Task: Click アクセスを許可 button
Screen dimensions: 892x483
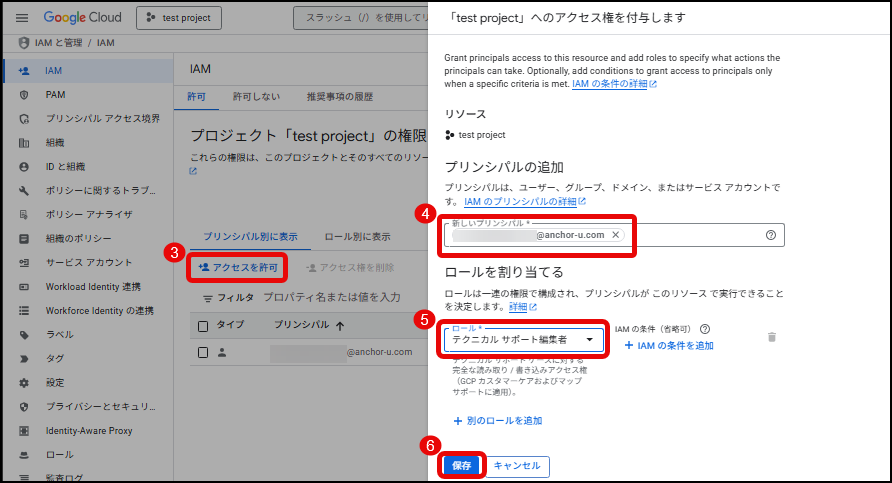Action: tap(238, 267)
